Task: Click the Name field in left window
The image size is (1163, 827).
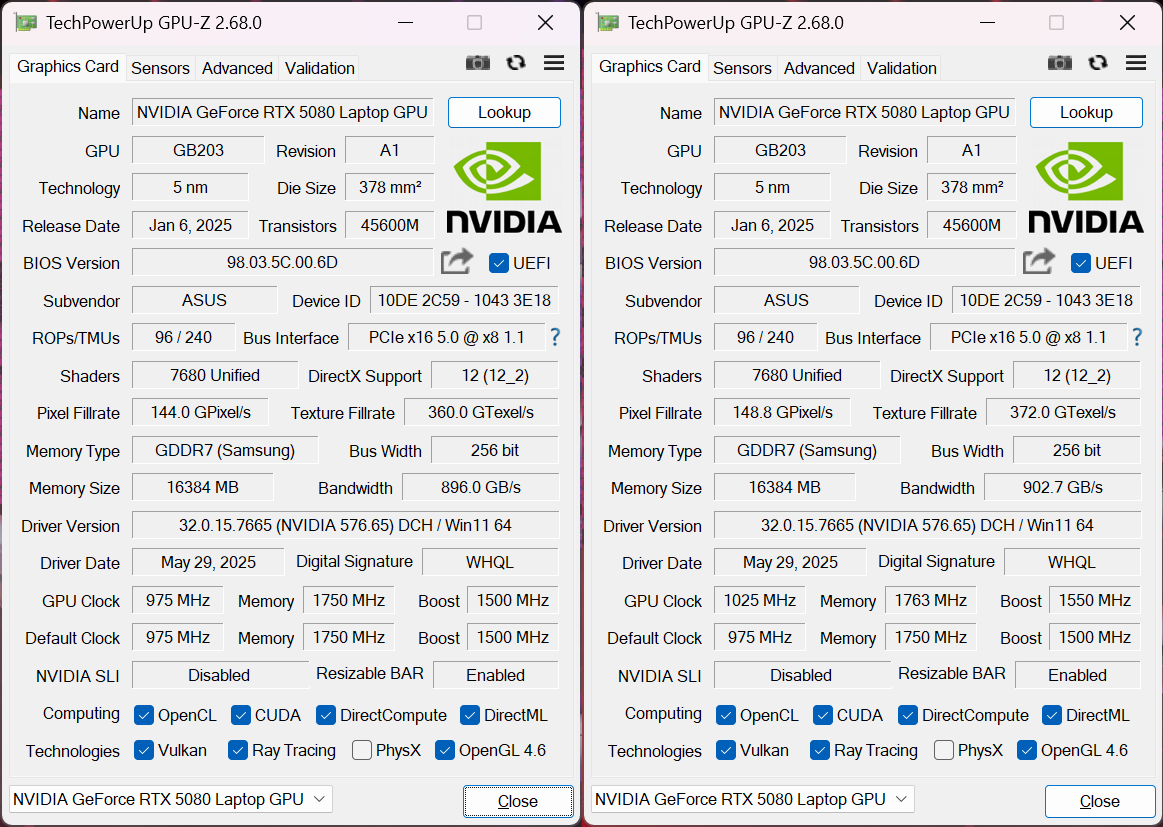Action: (283, 112)
